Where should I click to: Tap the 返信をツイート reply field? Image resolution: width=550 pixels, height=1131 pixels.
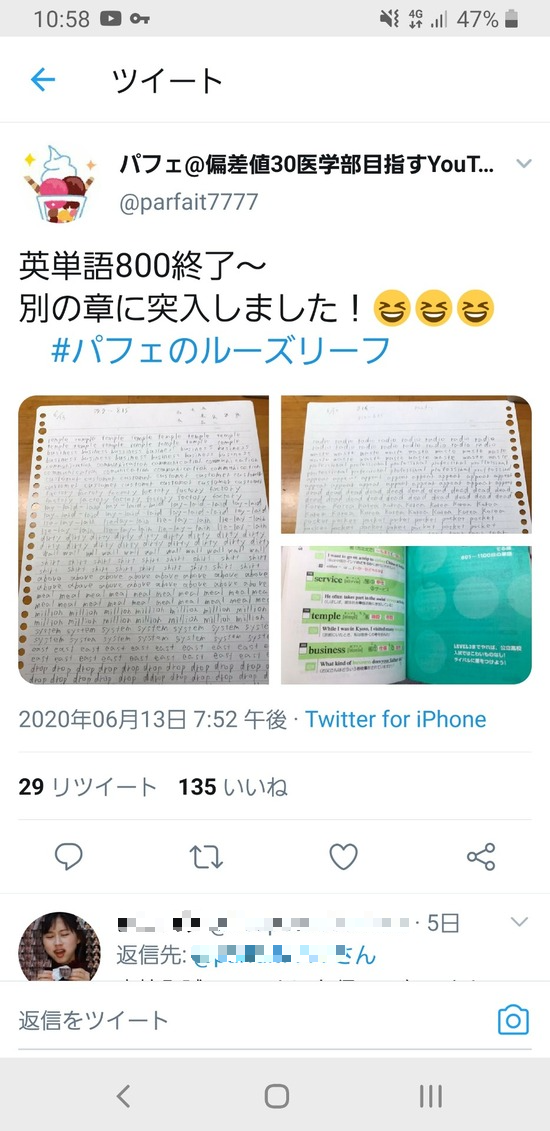coord(252,1020)
